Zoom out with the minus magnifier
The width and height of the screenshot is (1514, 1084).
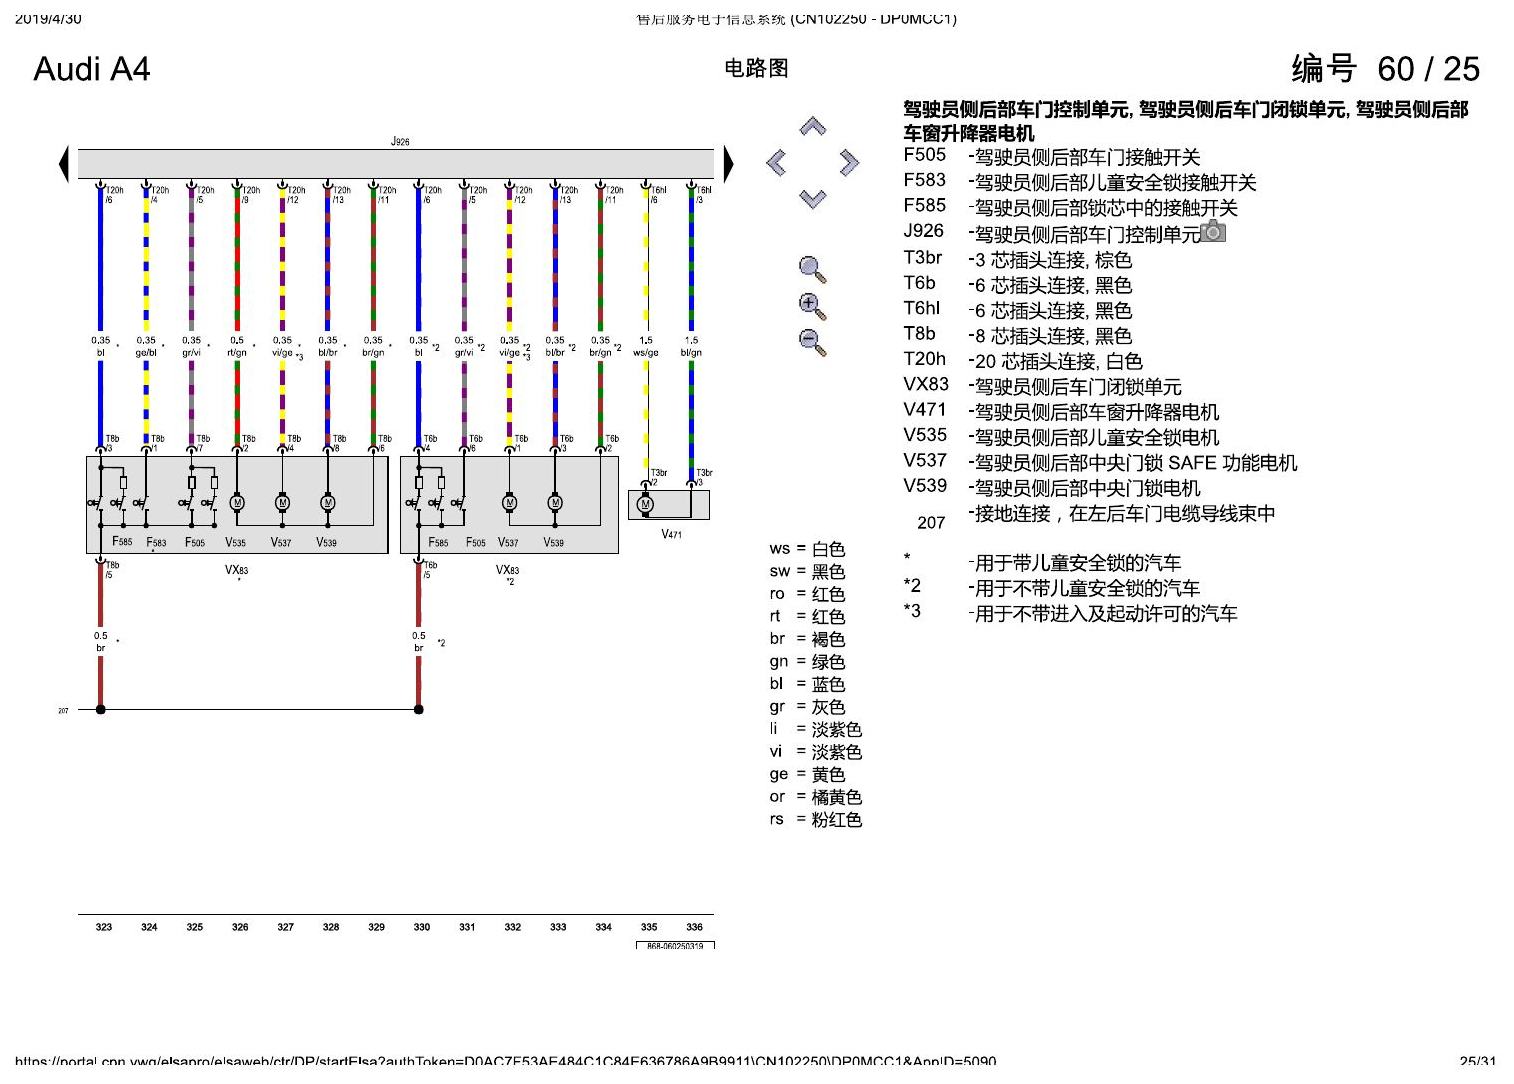pos(813,342)
